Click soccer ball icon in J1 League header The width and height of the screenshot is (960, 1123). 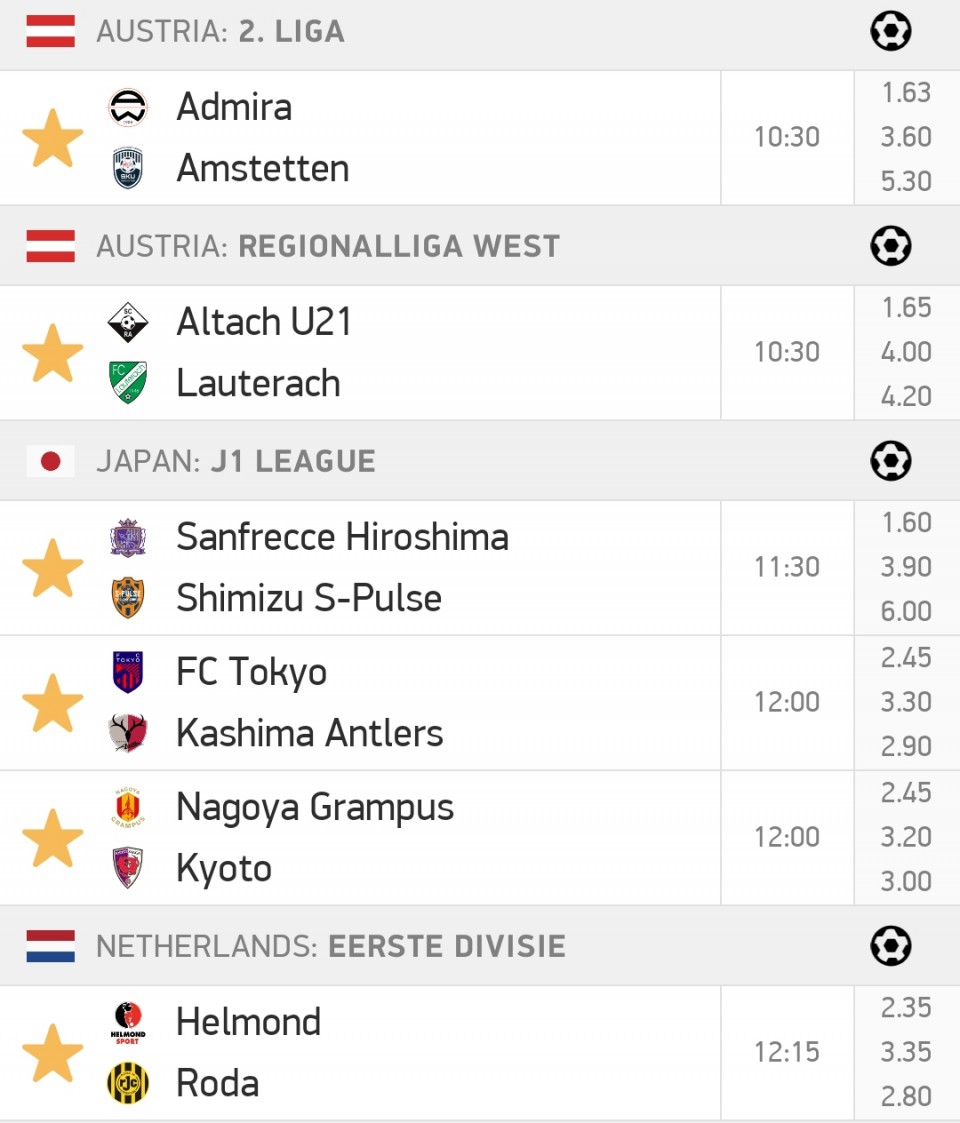click(x=891, y=461)
